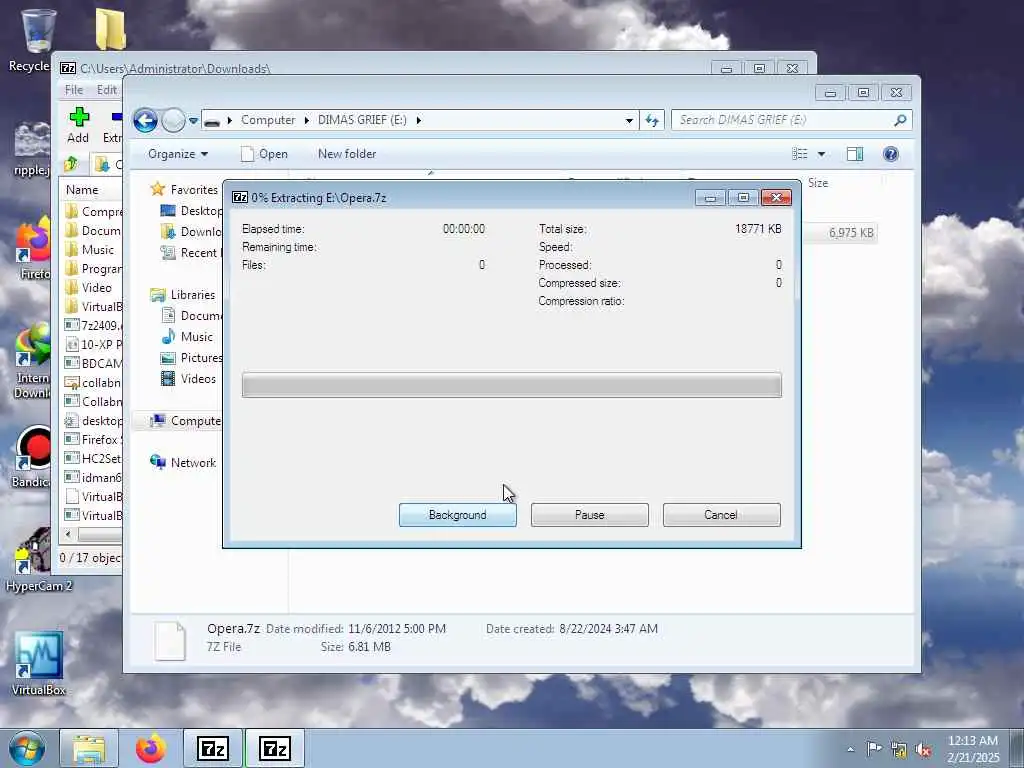Click DIMAS GRIEF (E:) breadcrumb
1024x768 pixels.
pos(362,120)
